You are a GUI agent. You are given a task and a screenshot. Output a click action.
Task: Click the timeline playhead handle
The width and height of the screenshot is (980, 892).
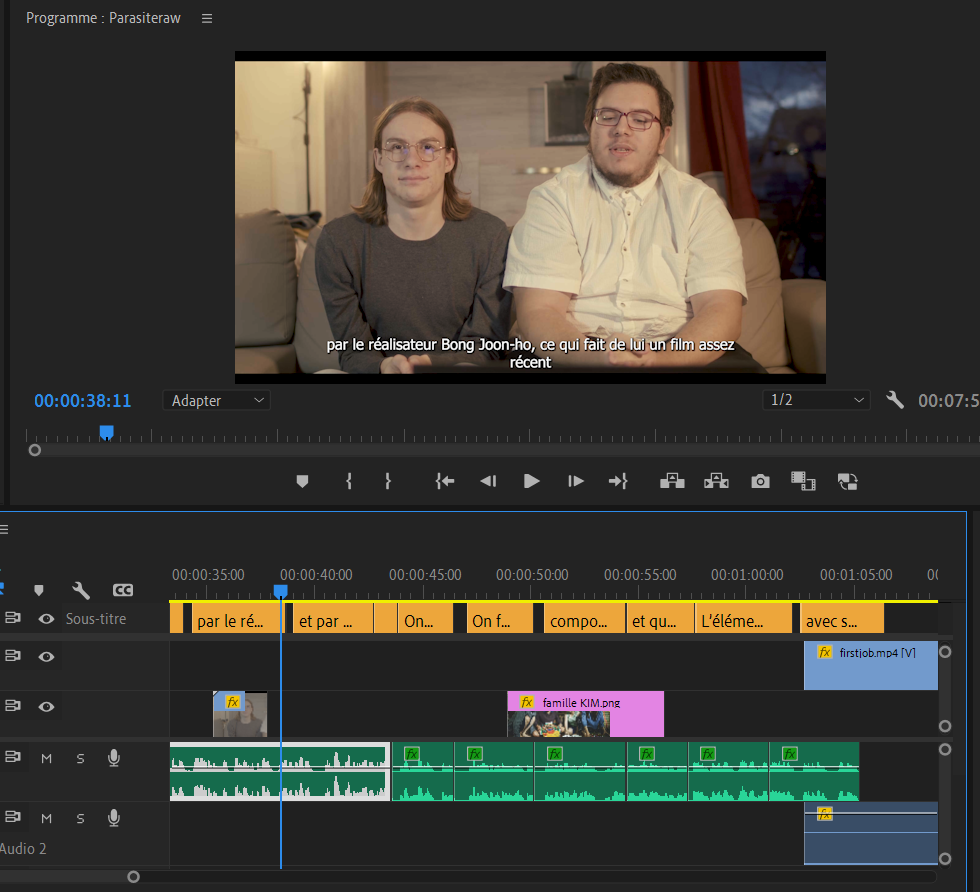point(281,591)
